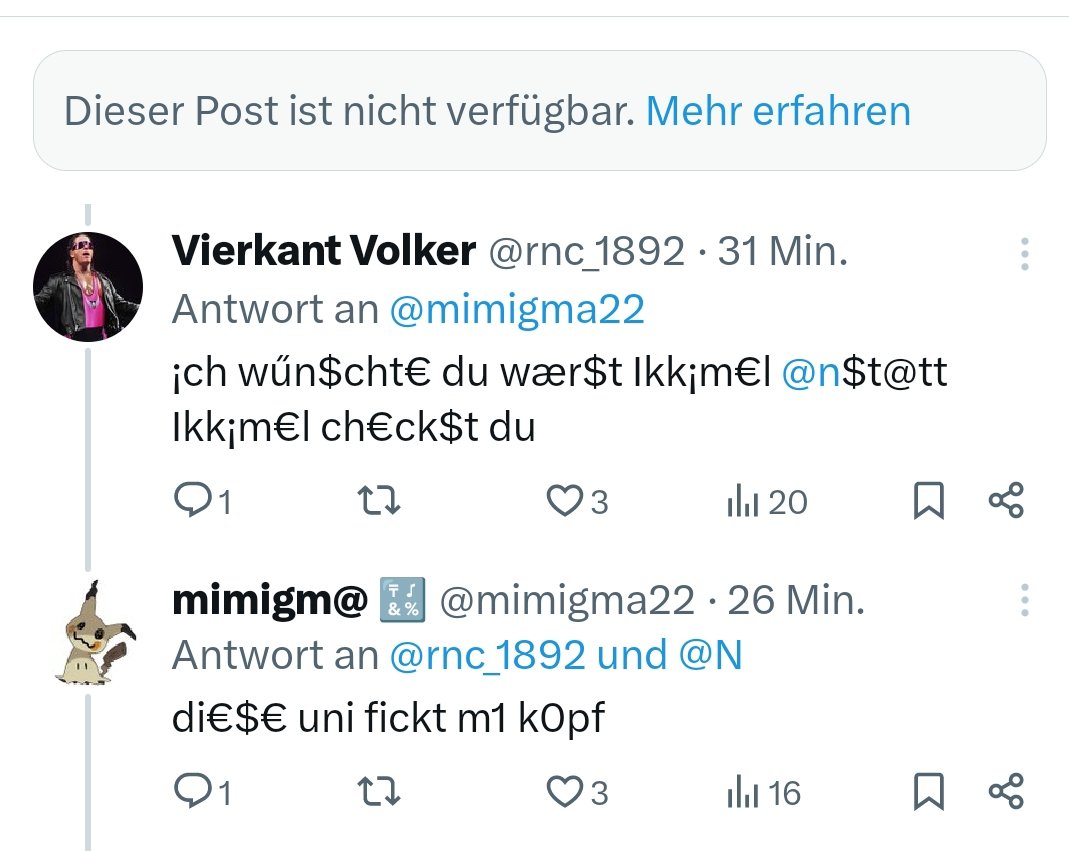Like Vierkant Volker's post

tap(565, 501)
